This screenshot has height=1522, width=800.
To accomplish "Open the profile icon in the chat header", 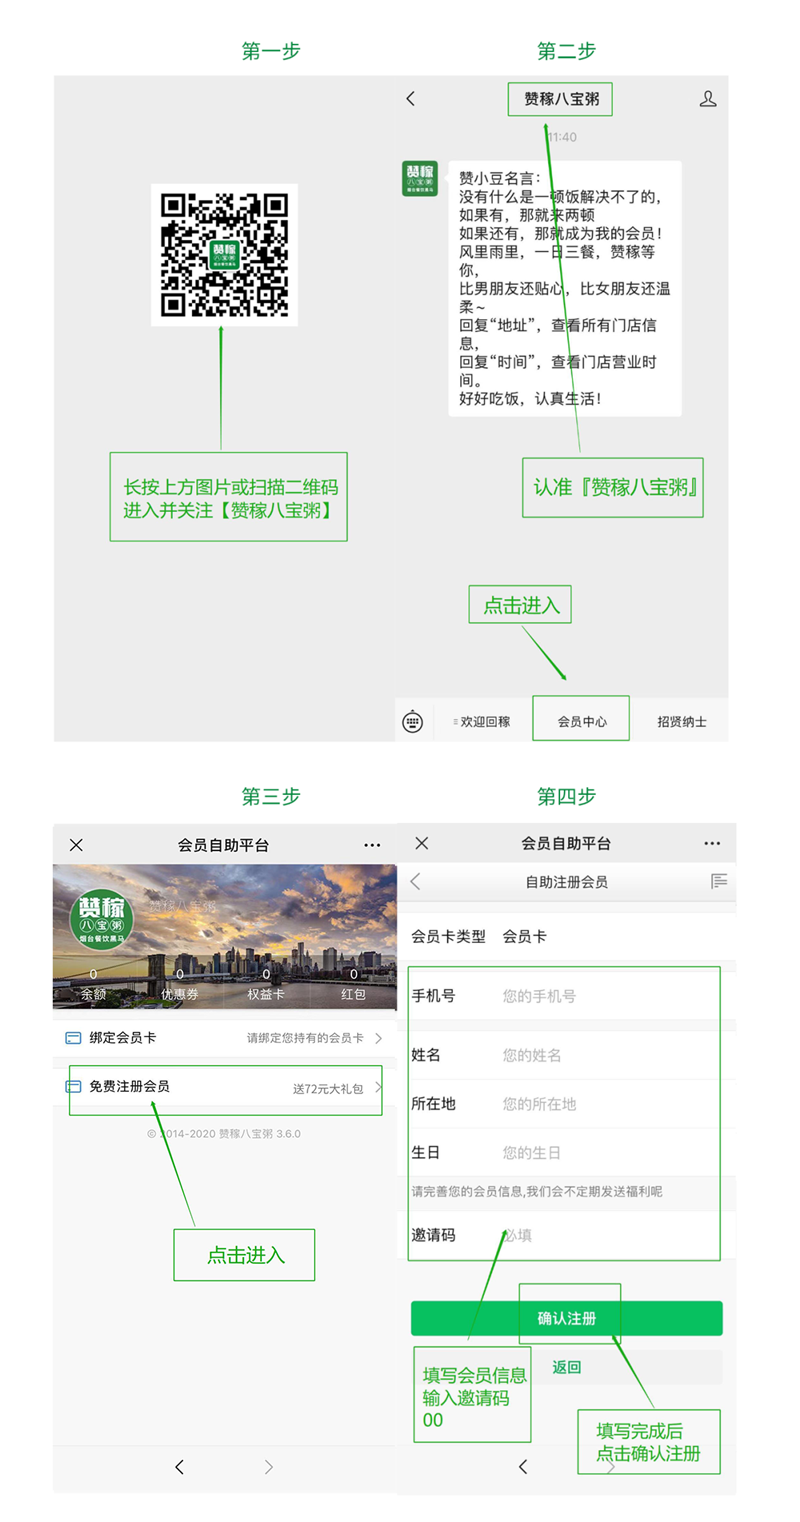I will pyautogui.click(x=707, y=98).
